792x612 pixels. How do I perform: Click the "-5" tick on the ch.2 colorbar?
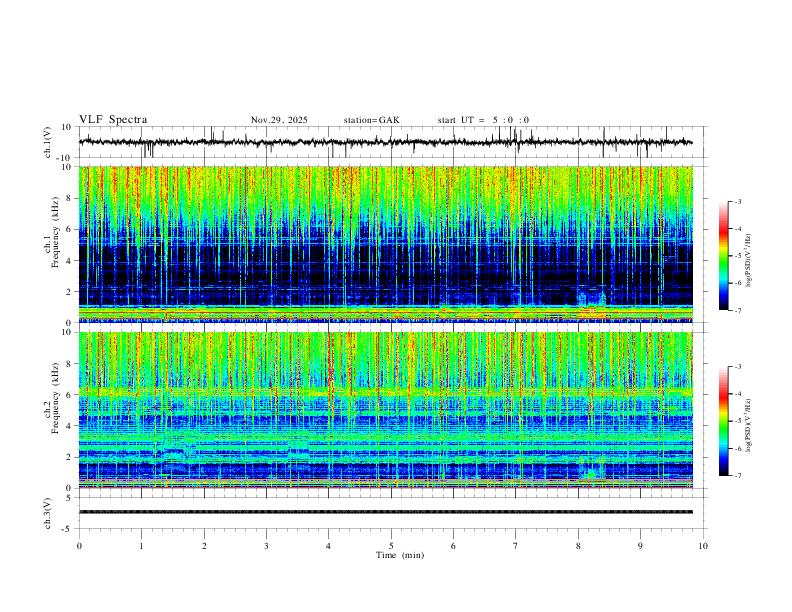pyautogui.click(x=738, y=421)
